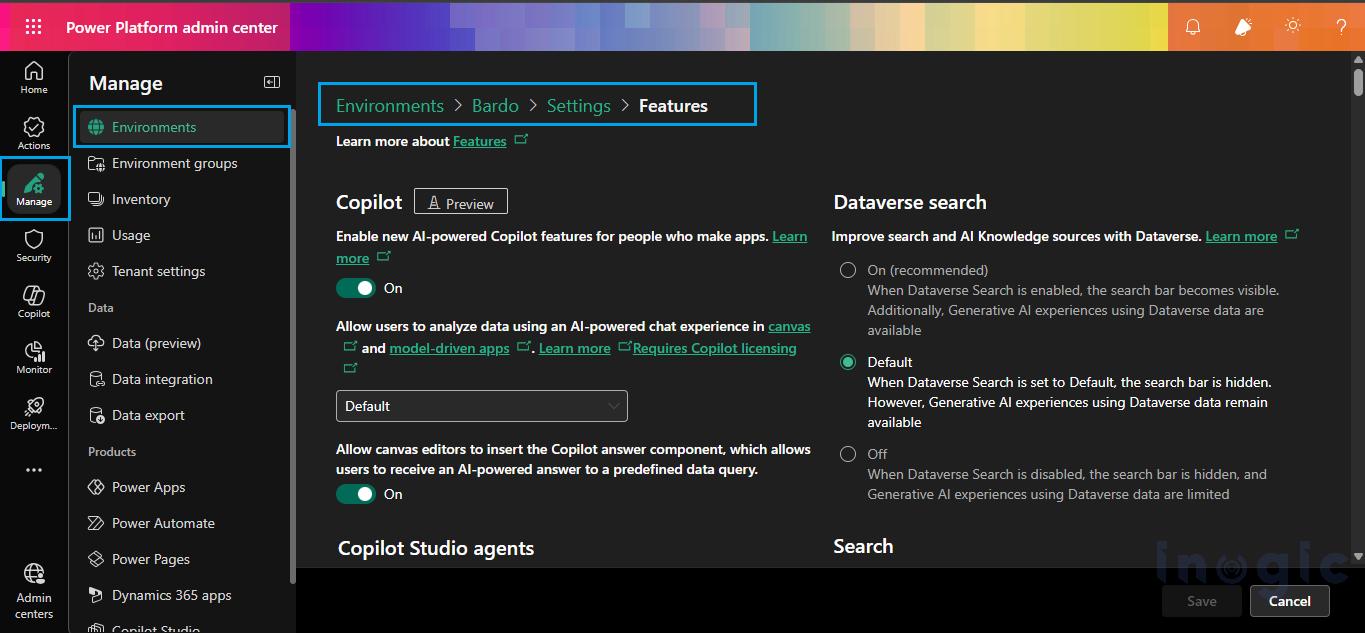The image size is (1365, 633).
Task: Collapse the Manage navigation pane
Action: [271, 82]
